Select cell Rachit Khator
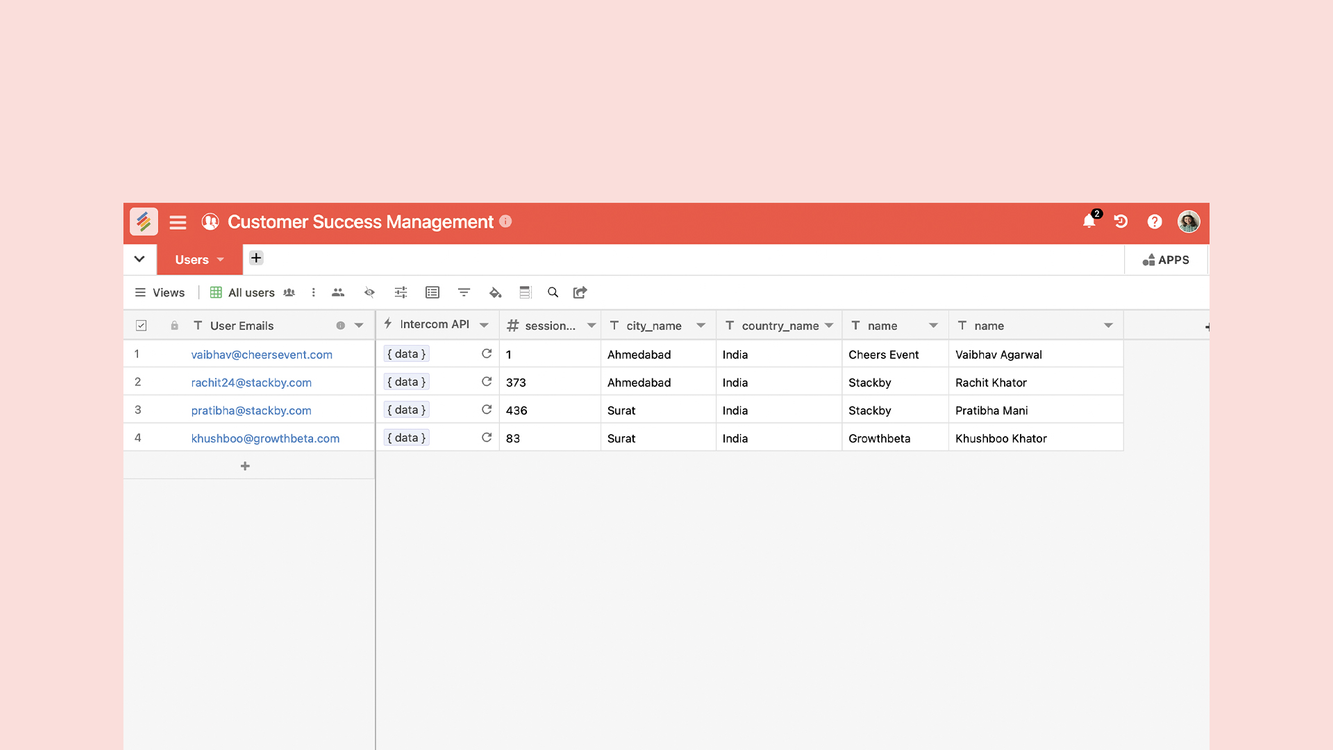Screen dimensions: 1333x750 pyautogui.click(x=1036, y=383)
